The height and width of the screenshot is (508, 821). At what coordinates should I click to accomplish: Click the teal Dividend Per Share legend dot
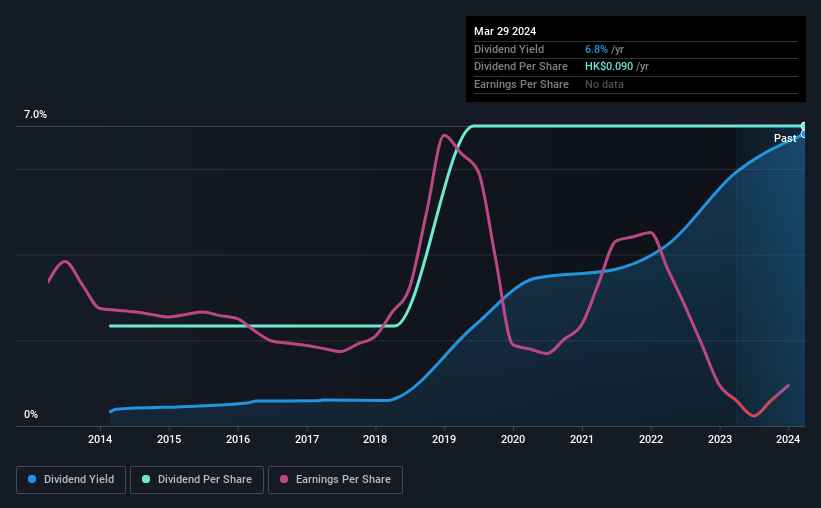pyautogui.click(x=146, y=479)
